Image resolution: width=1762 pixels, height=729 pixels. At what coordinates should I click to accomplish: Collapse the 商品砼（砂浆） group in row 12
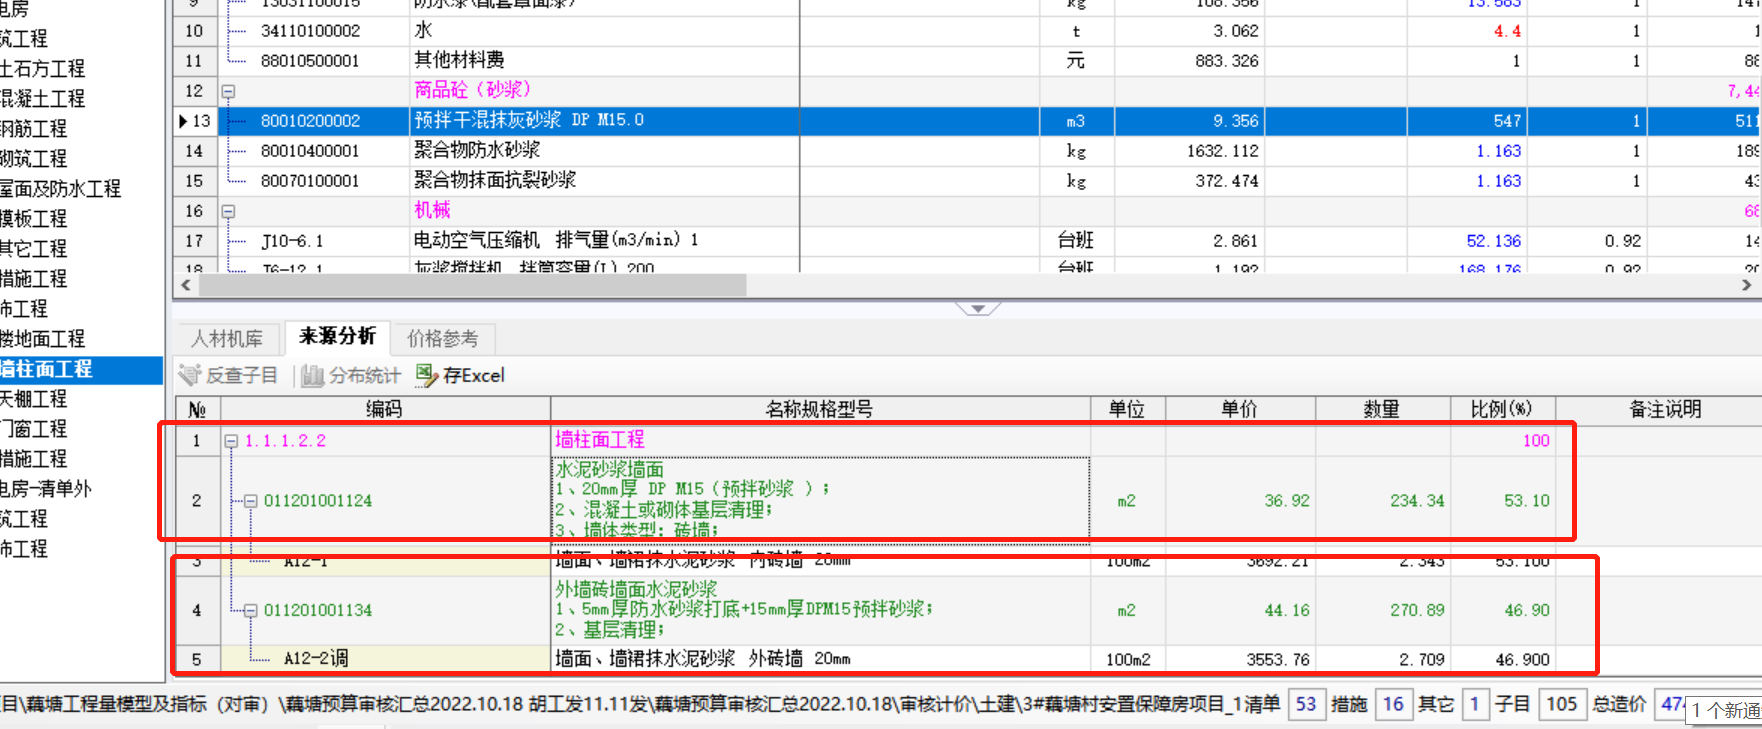[228, 91]
